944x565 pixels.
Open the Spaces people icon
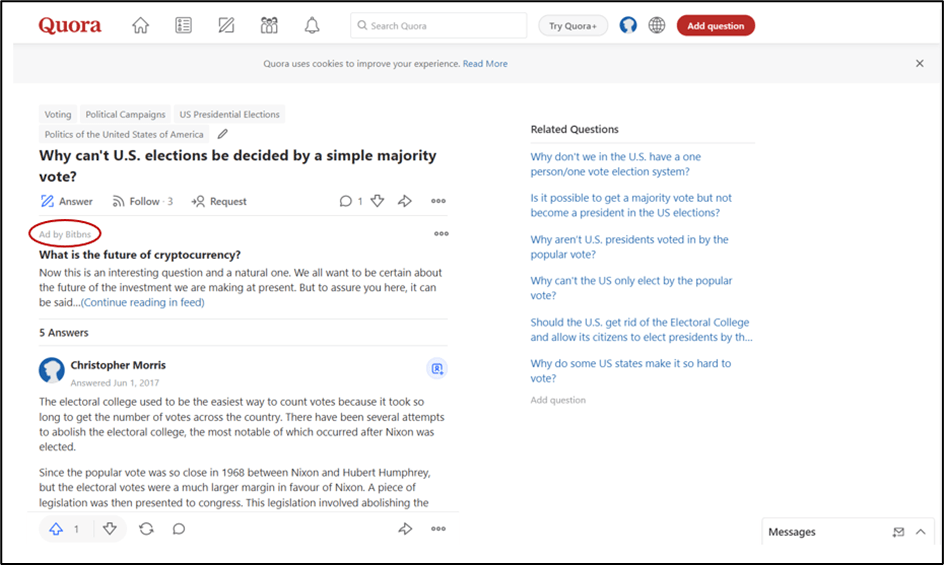pyautogui.click(x=269, y=25)
